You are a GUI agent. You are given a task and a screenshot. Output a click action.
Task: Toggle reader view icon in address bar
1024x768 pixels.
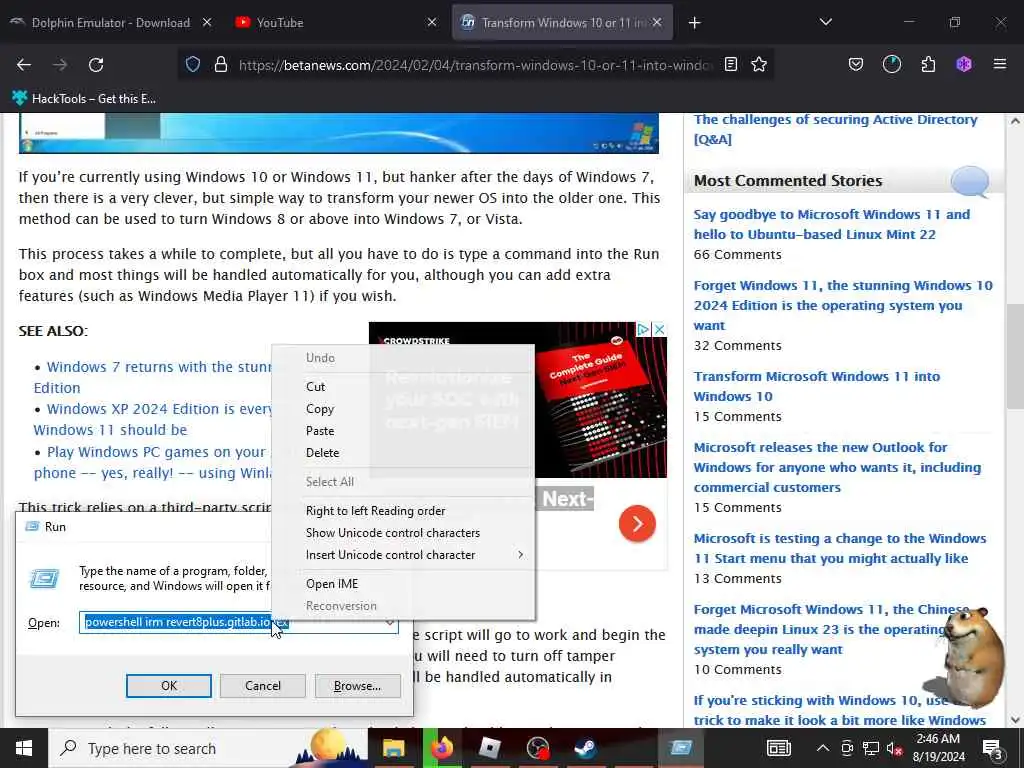(x=731, y=65)
